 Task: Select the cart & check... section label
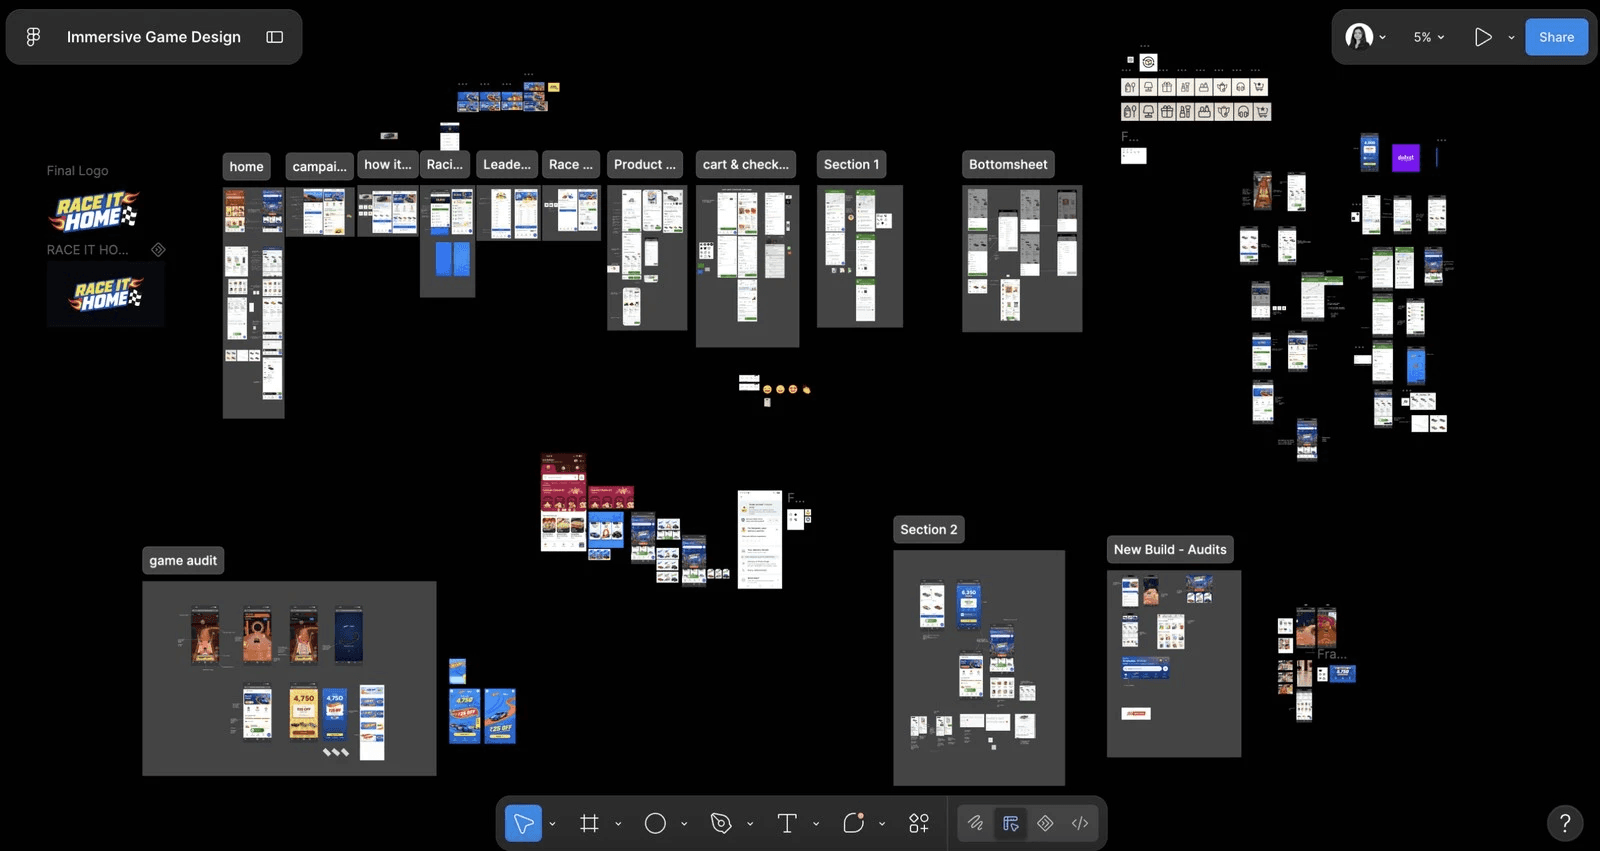pos(746,165)
